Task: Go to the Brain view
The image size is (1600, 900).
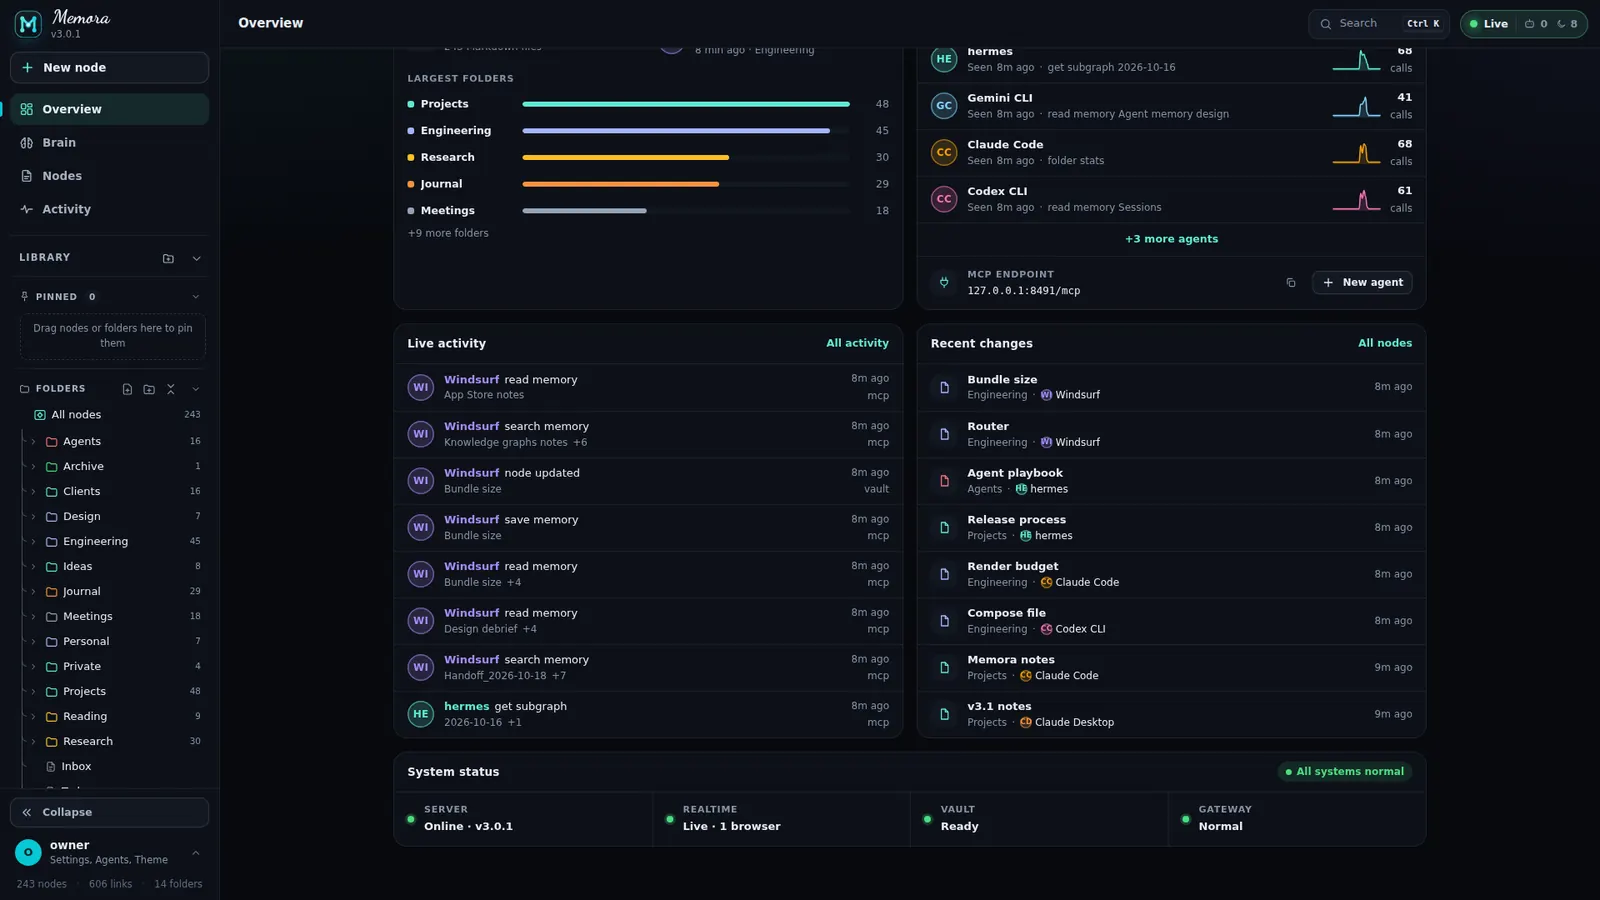Action: 110,143
